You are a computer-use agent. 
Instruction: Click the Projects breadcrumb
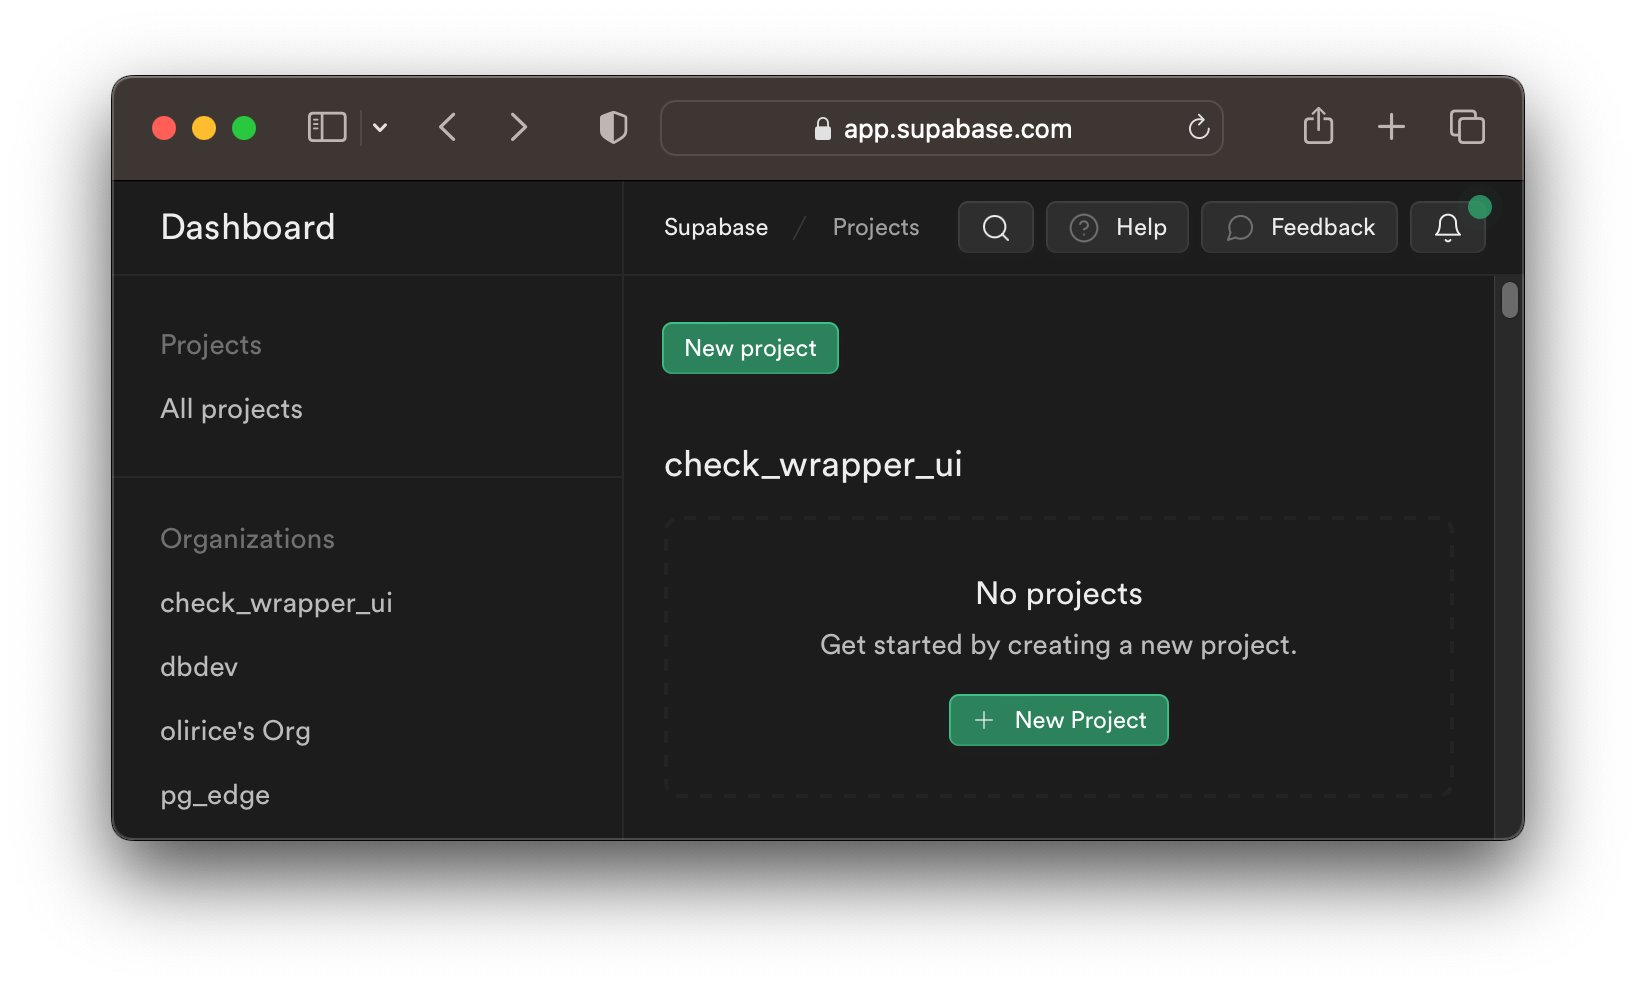tap(876, 227)
